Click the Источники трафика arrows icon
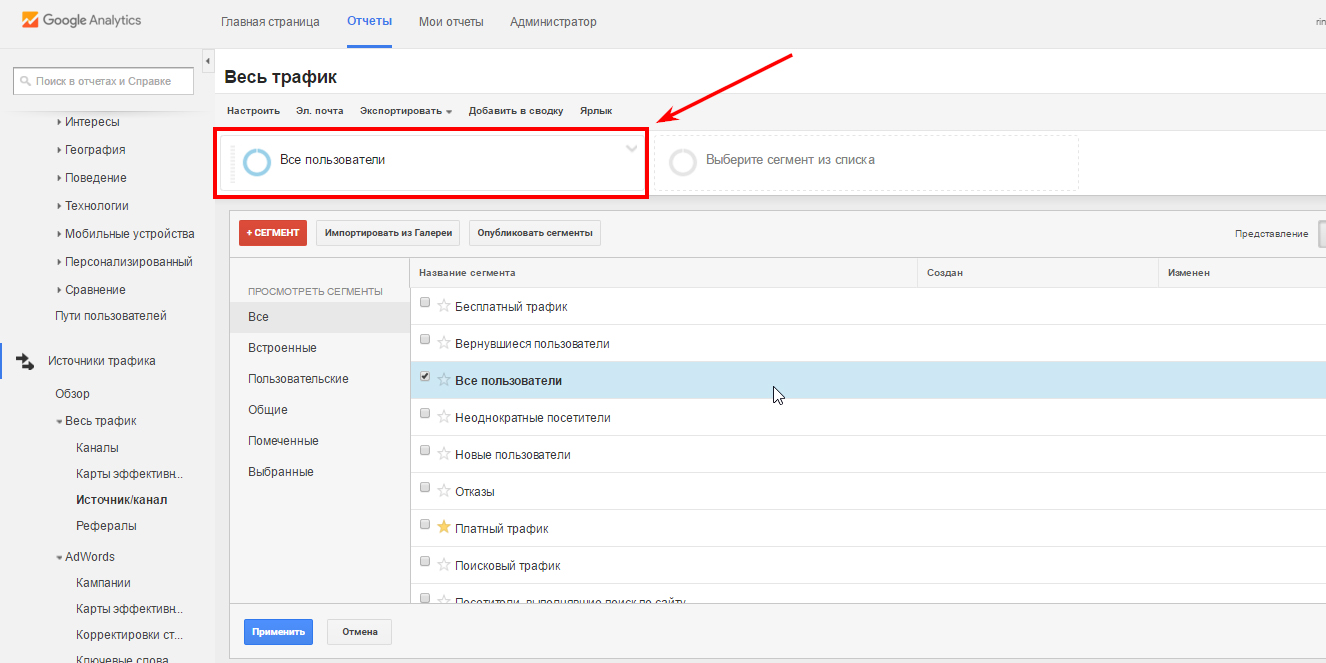 [26, 361]
